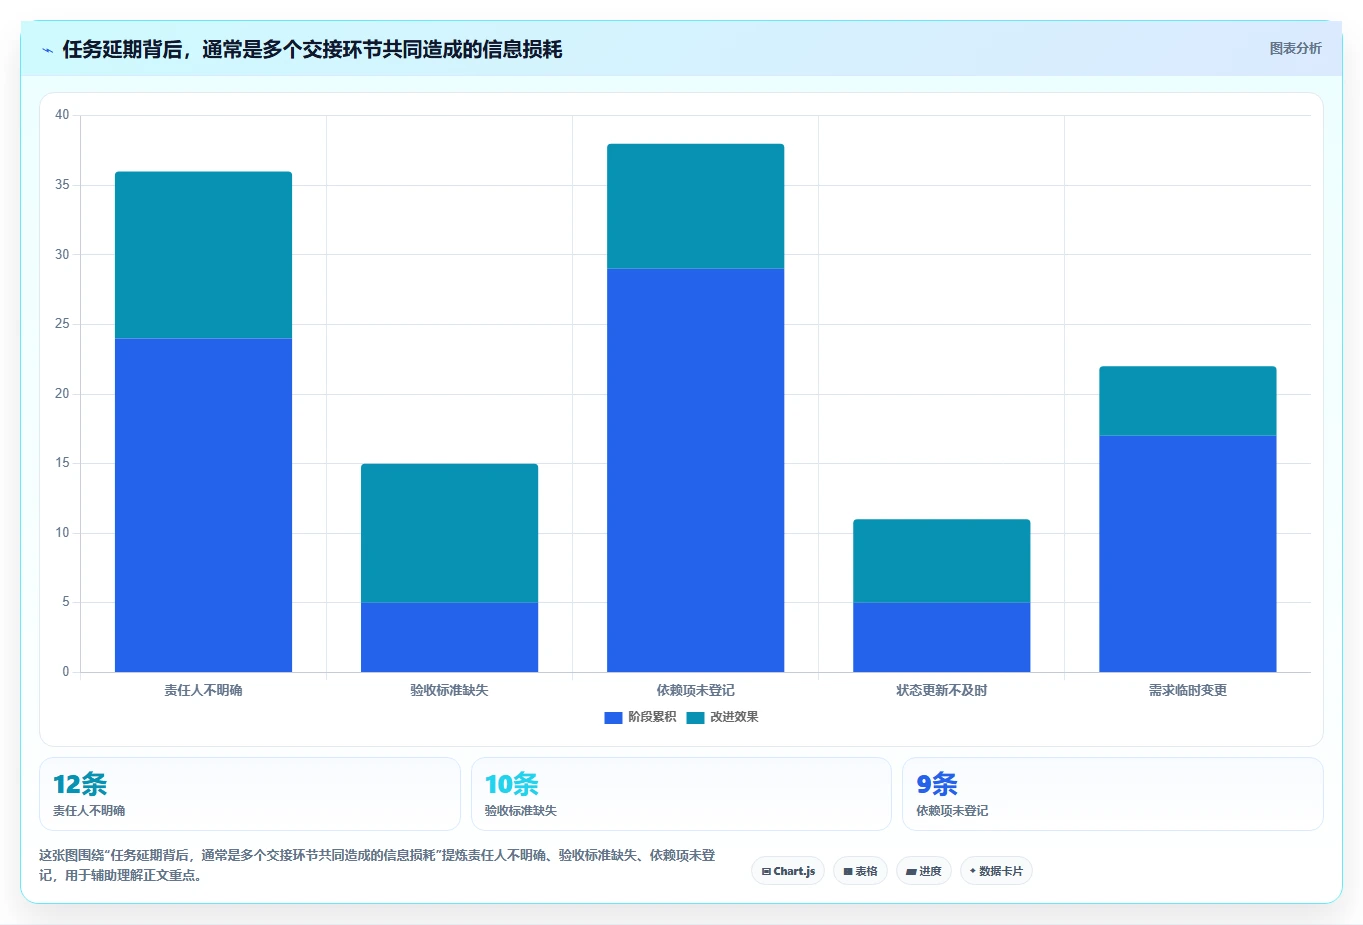
Task: Click the Chart.js tag
Action: click(788, 871)
